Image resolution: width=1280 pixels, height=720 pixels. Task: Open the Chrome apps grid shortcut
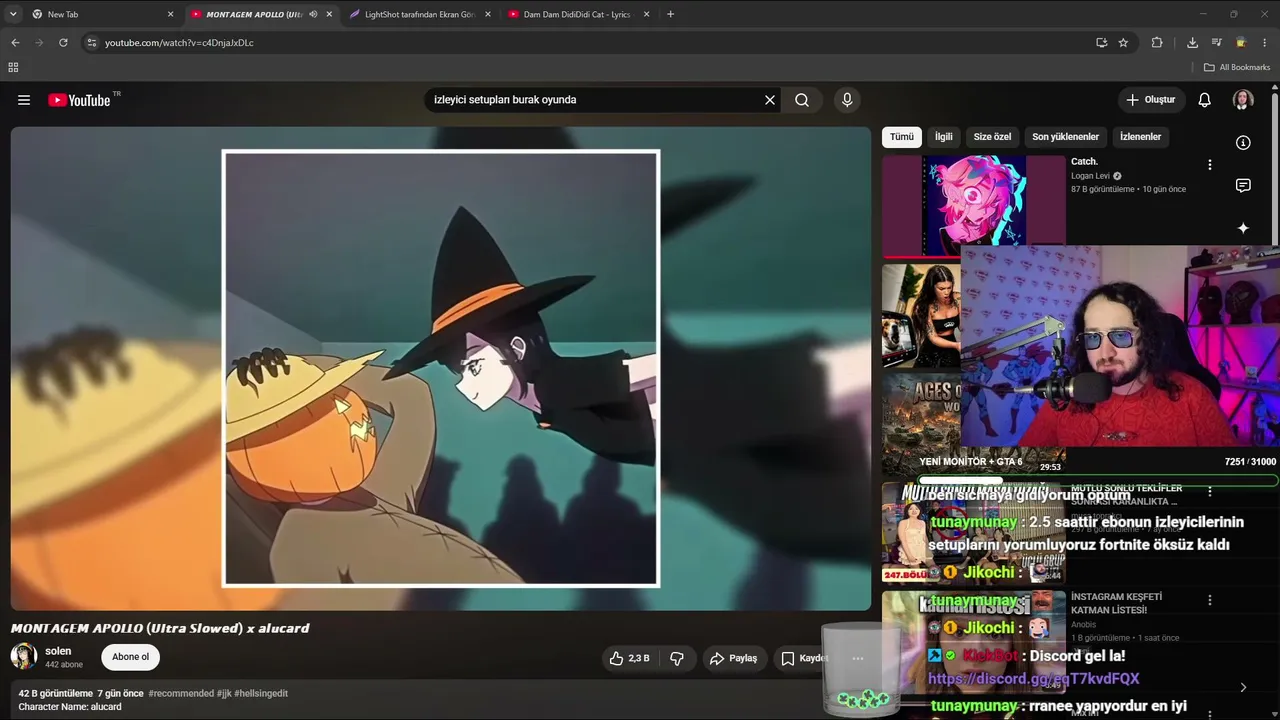coord(13,67)
